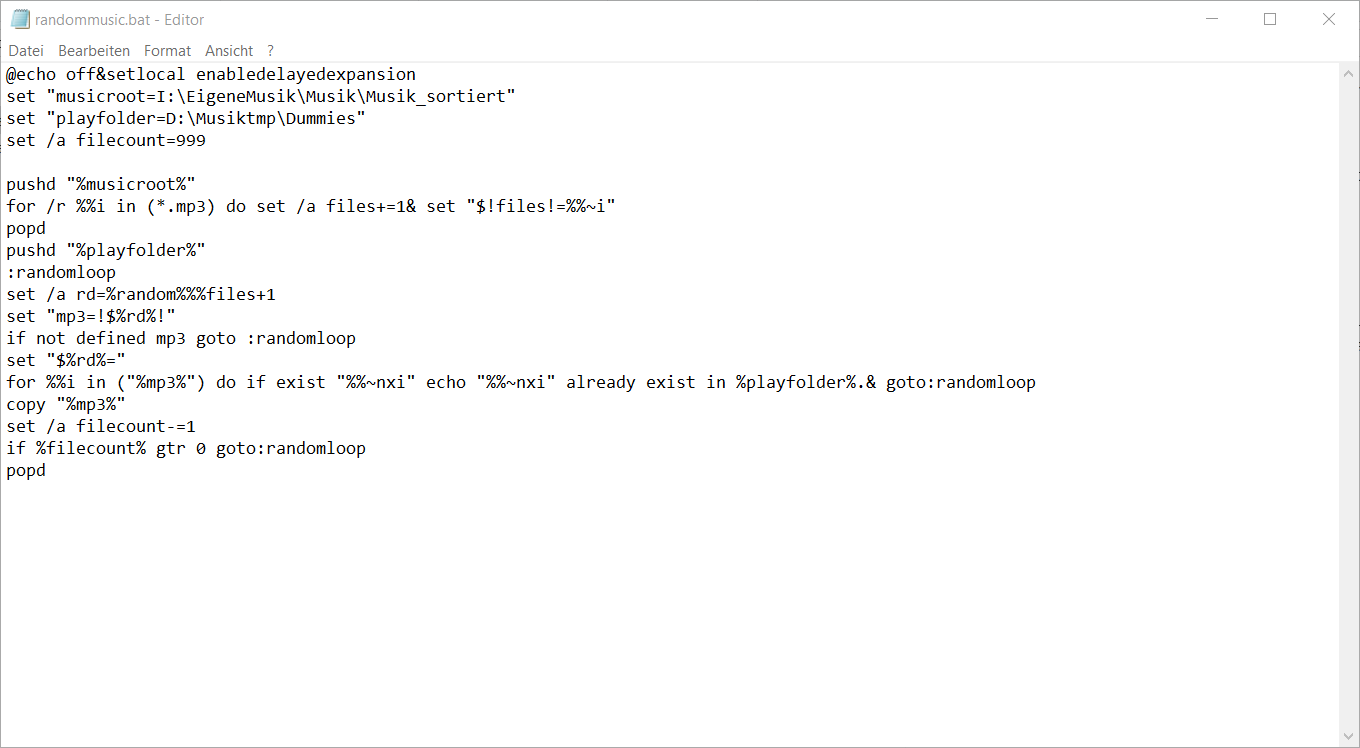Image resolution: width=1360 pixels, height=748 pixels.
Task: Open the Bearbeiten menu
Action: click(94, 50)
